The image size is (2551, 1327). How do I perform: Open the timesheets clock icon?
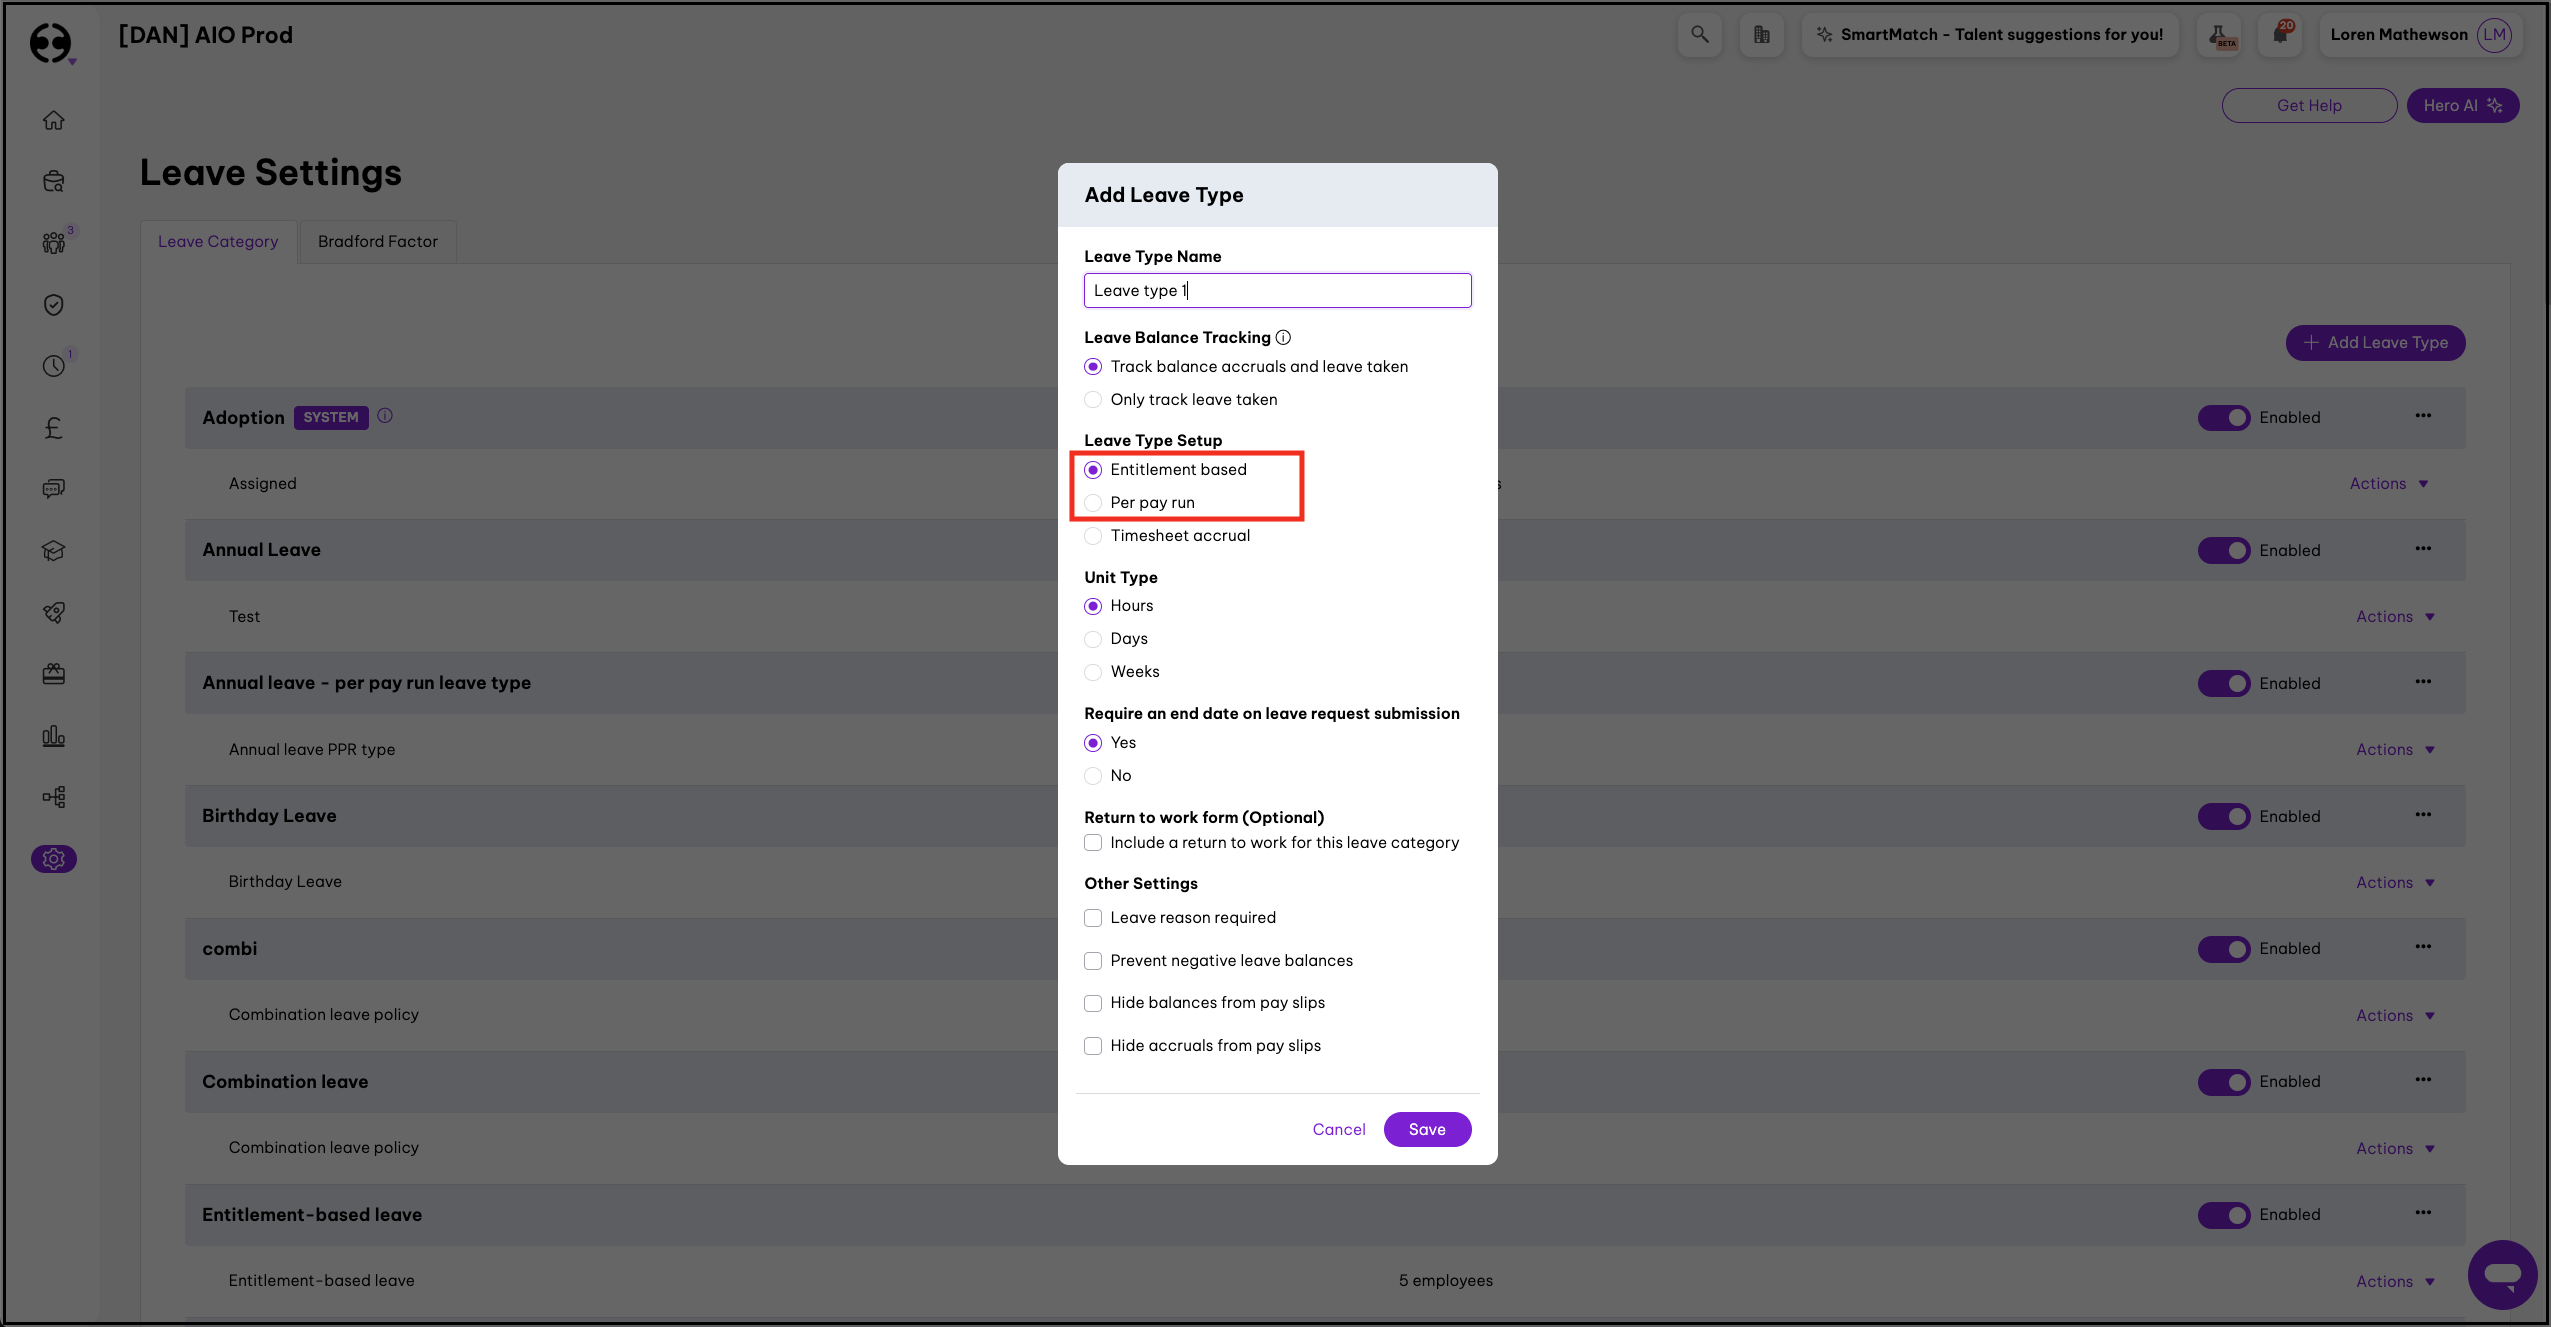pos(54,366)
